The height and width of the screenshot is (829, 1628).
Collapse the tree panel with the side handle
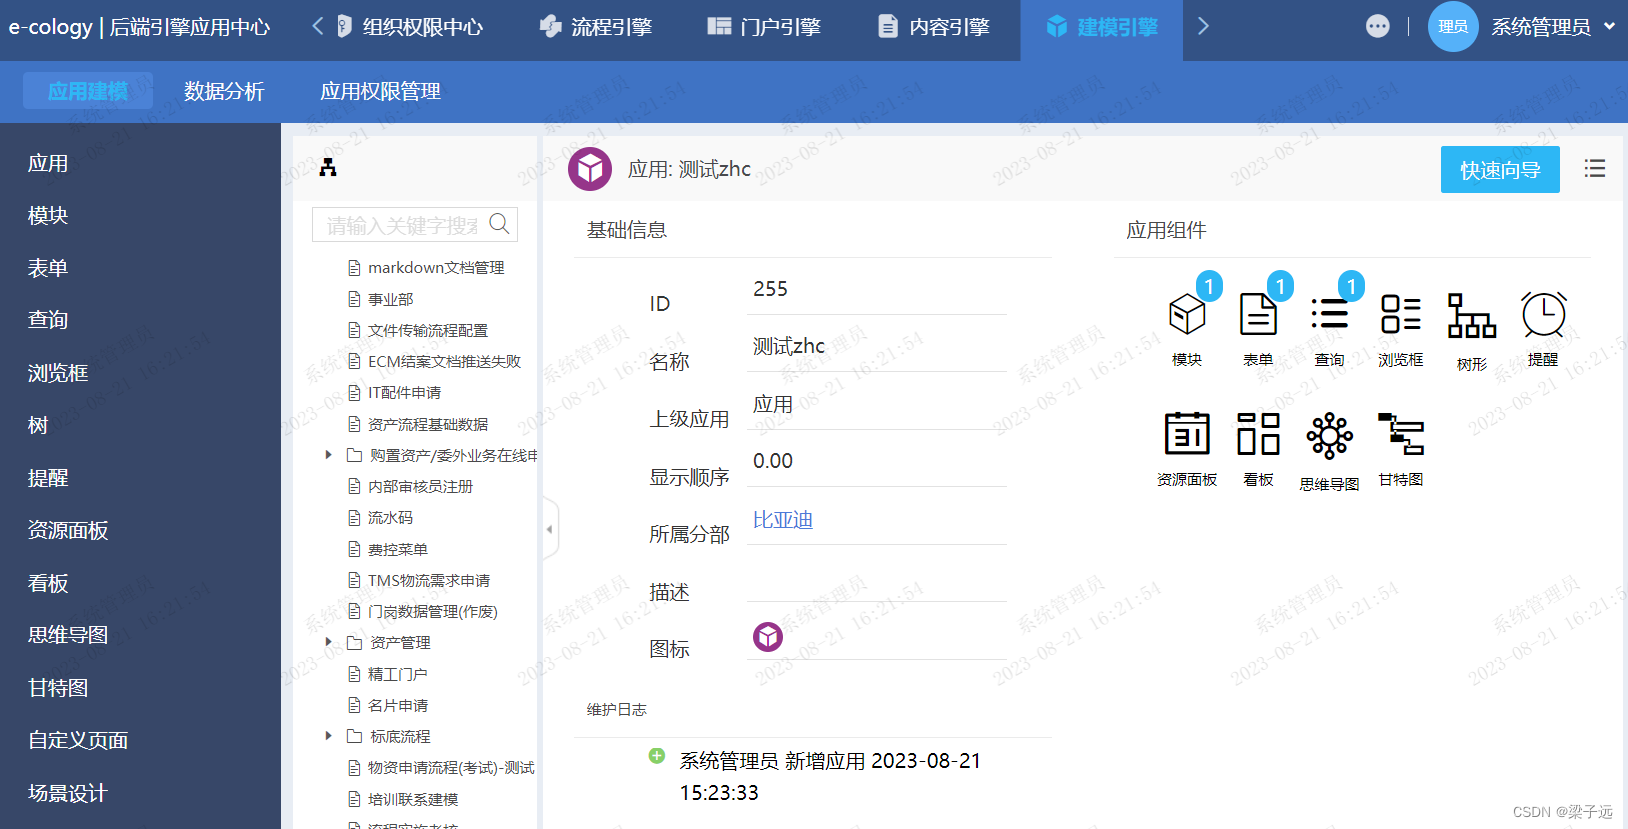pyautogui.click(x=550, y=529)
